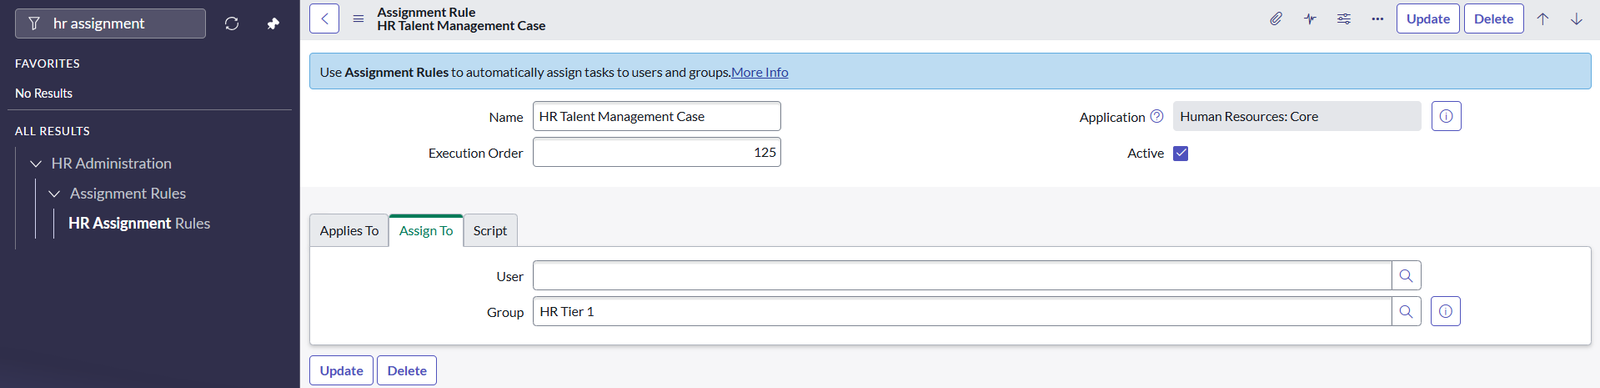Viewport: 1600px width, 388px height.
Task: Preview the Application record info icon
Action: (1446, 116)
